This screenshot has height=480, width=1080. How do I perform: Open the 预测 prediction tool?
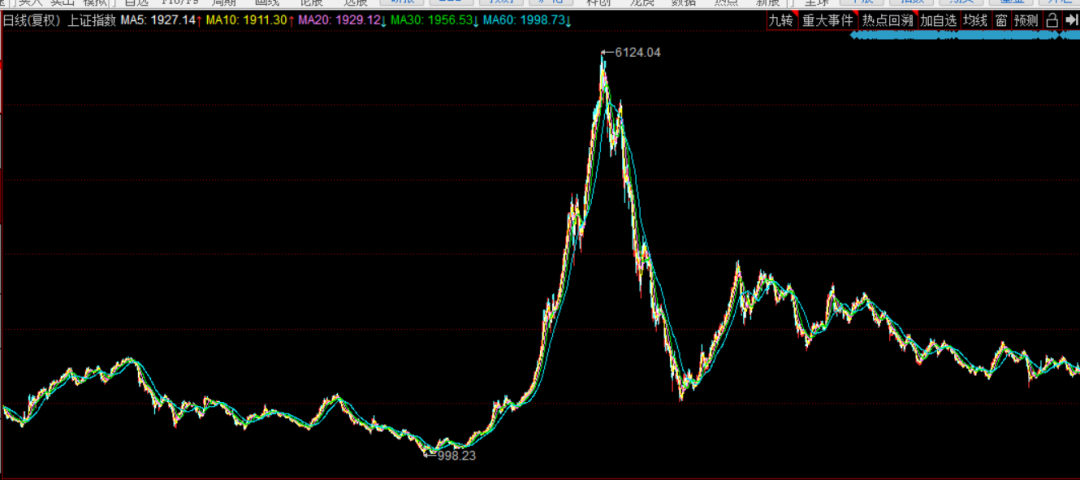1026,21
